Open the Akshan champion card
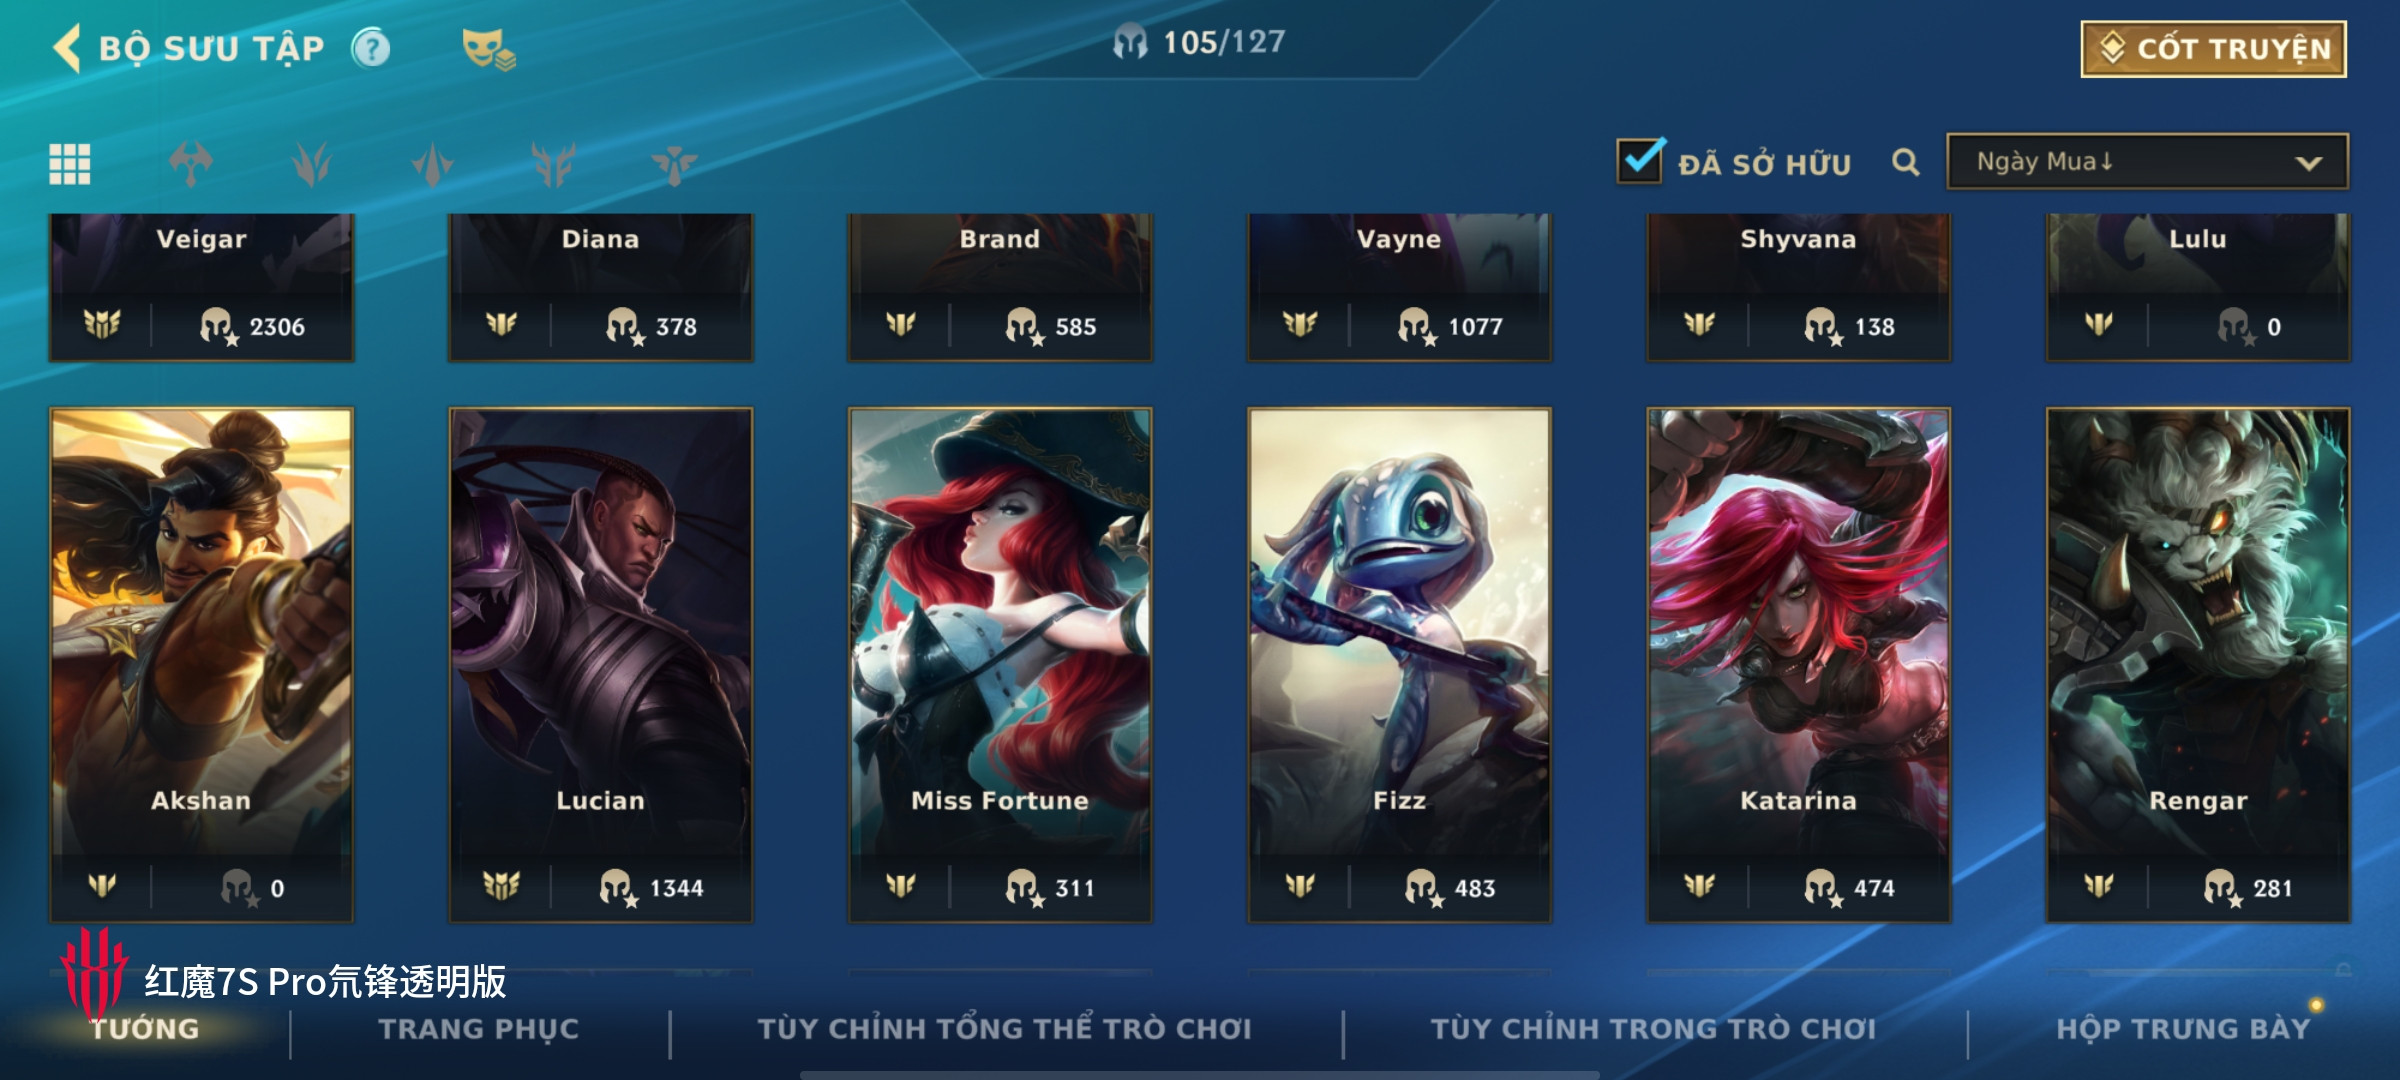 [201, 664]
